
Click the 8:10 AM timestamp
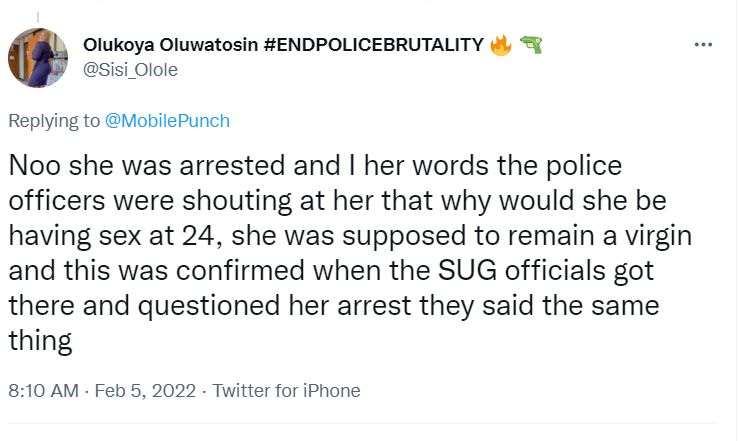click(x=42, y=391)
